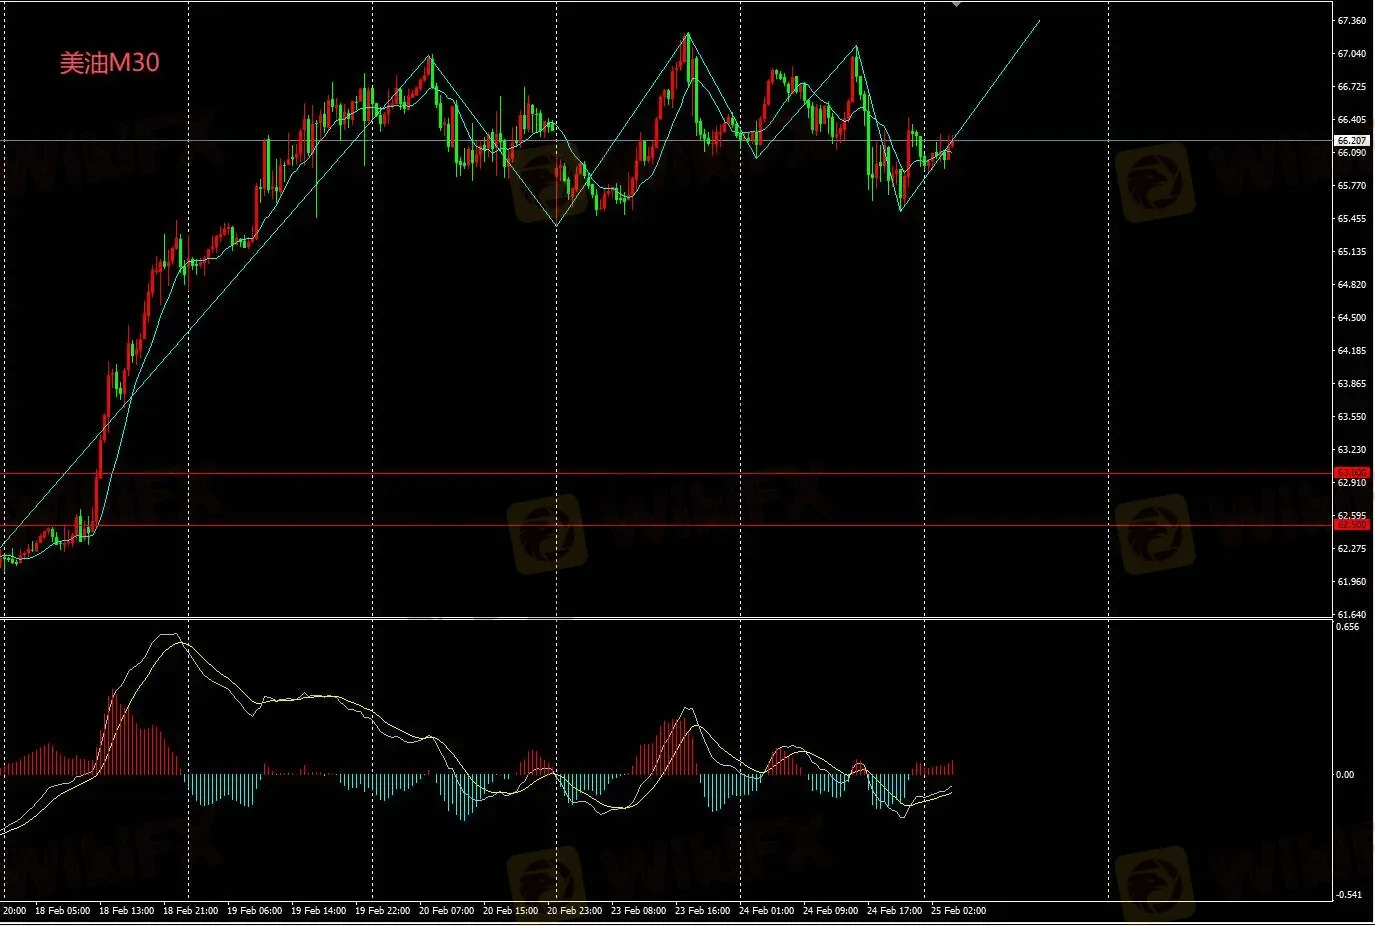
Task: Pick the 65.135 price level label
Action: pos(1352,252)
